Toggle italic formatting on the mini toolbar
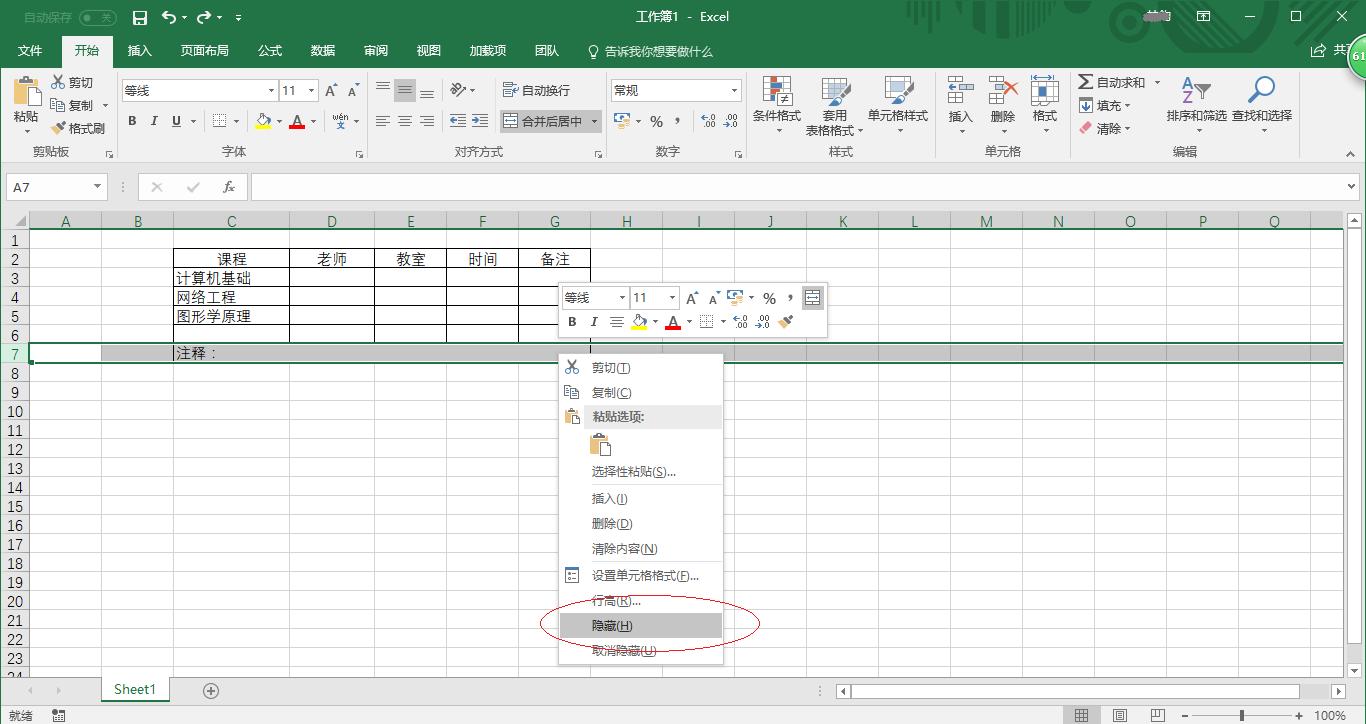Image resolution: width=1366 pixels, height=724 pixels. click(594, 322)
